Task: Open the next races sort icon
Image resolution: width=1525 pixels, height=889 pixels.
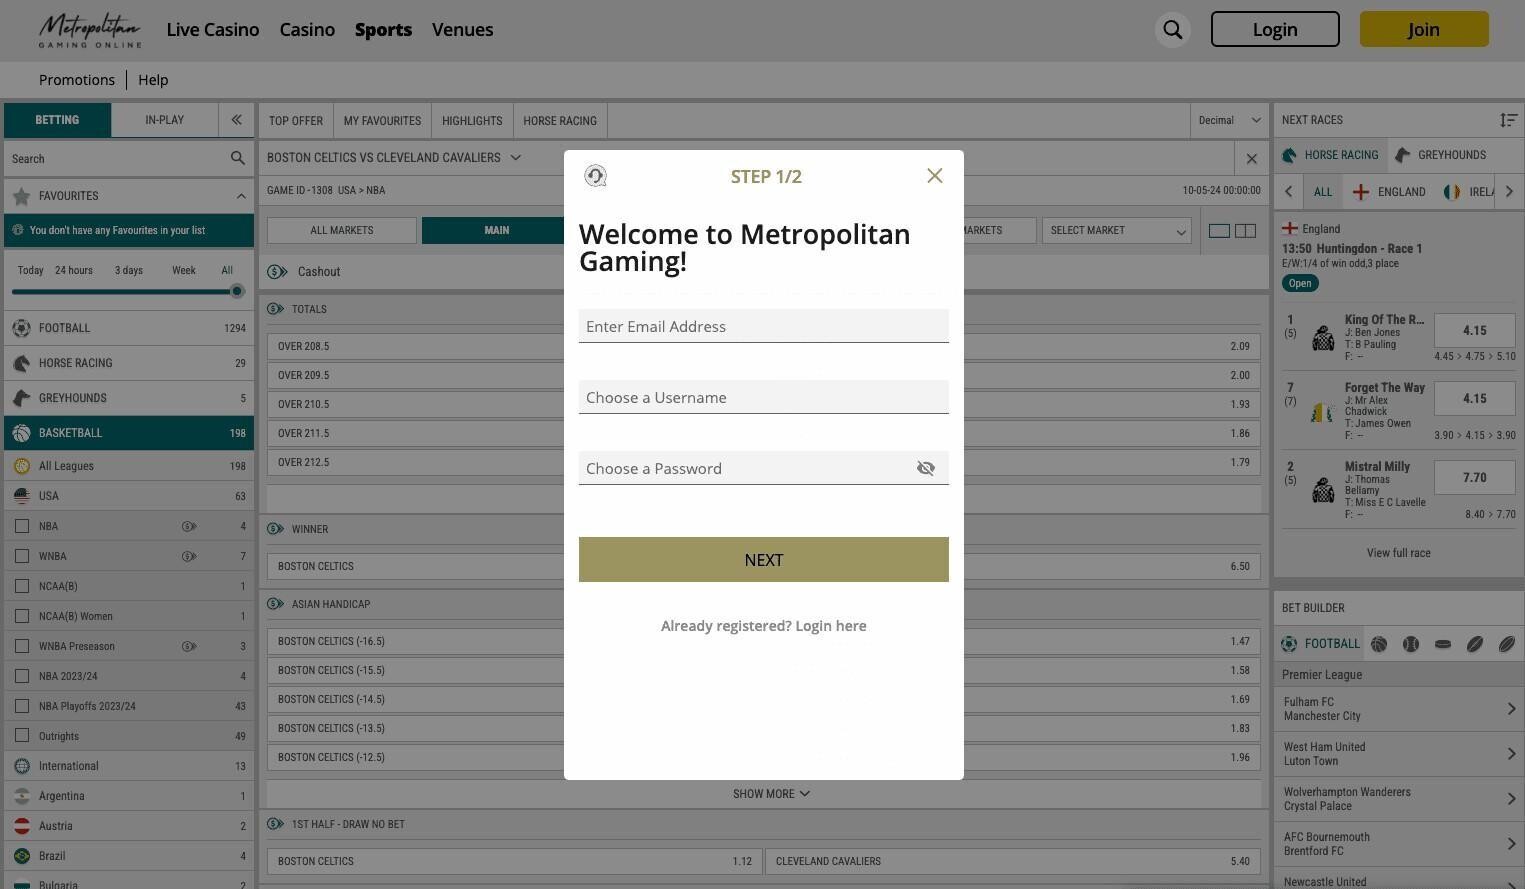Action: 1508,120
